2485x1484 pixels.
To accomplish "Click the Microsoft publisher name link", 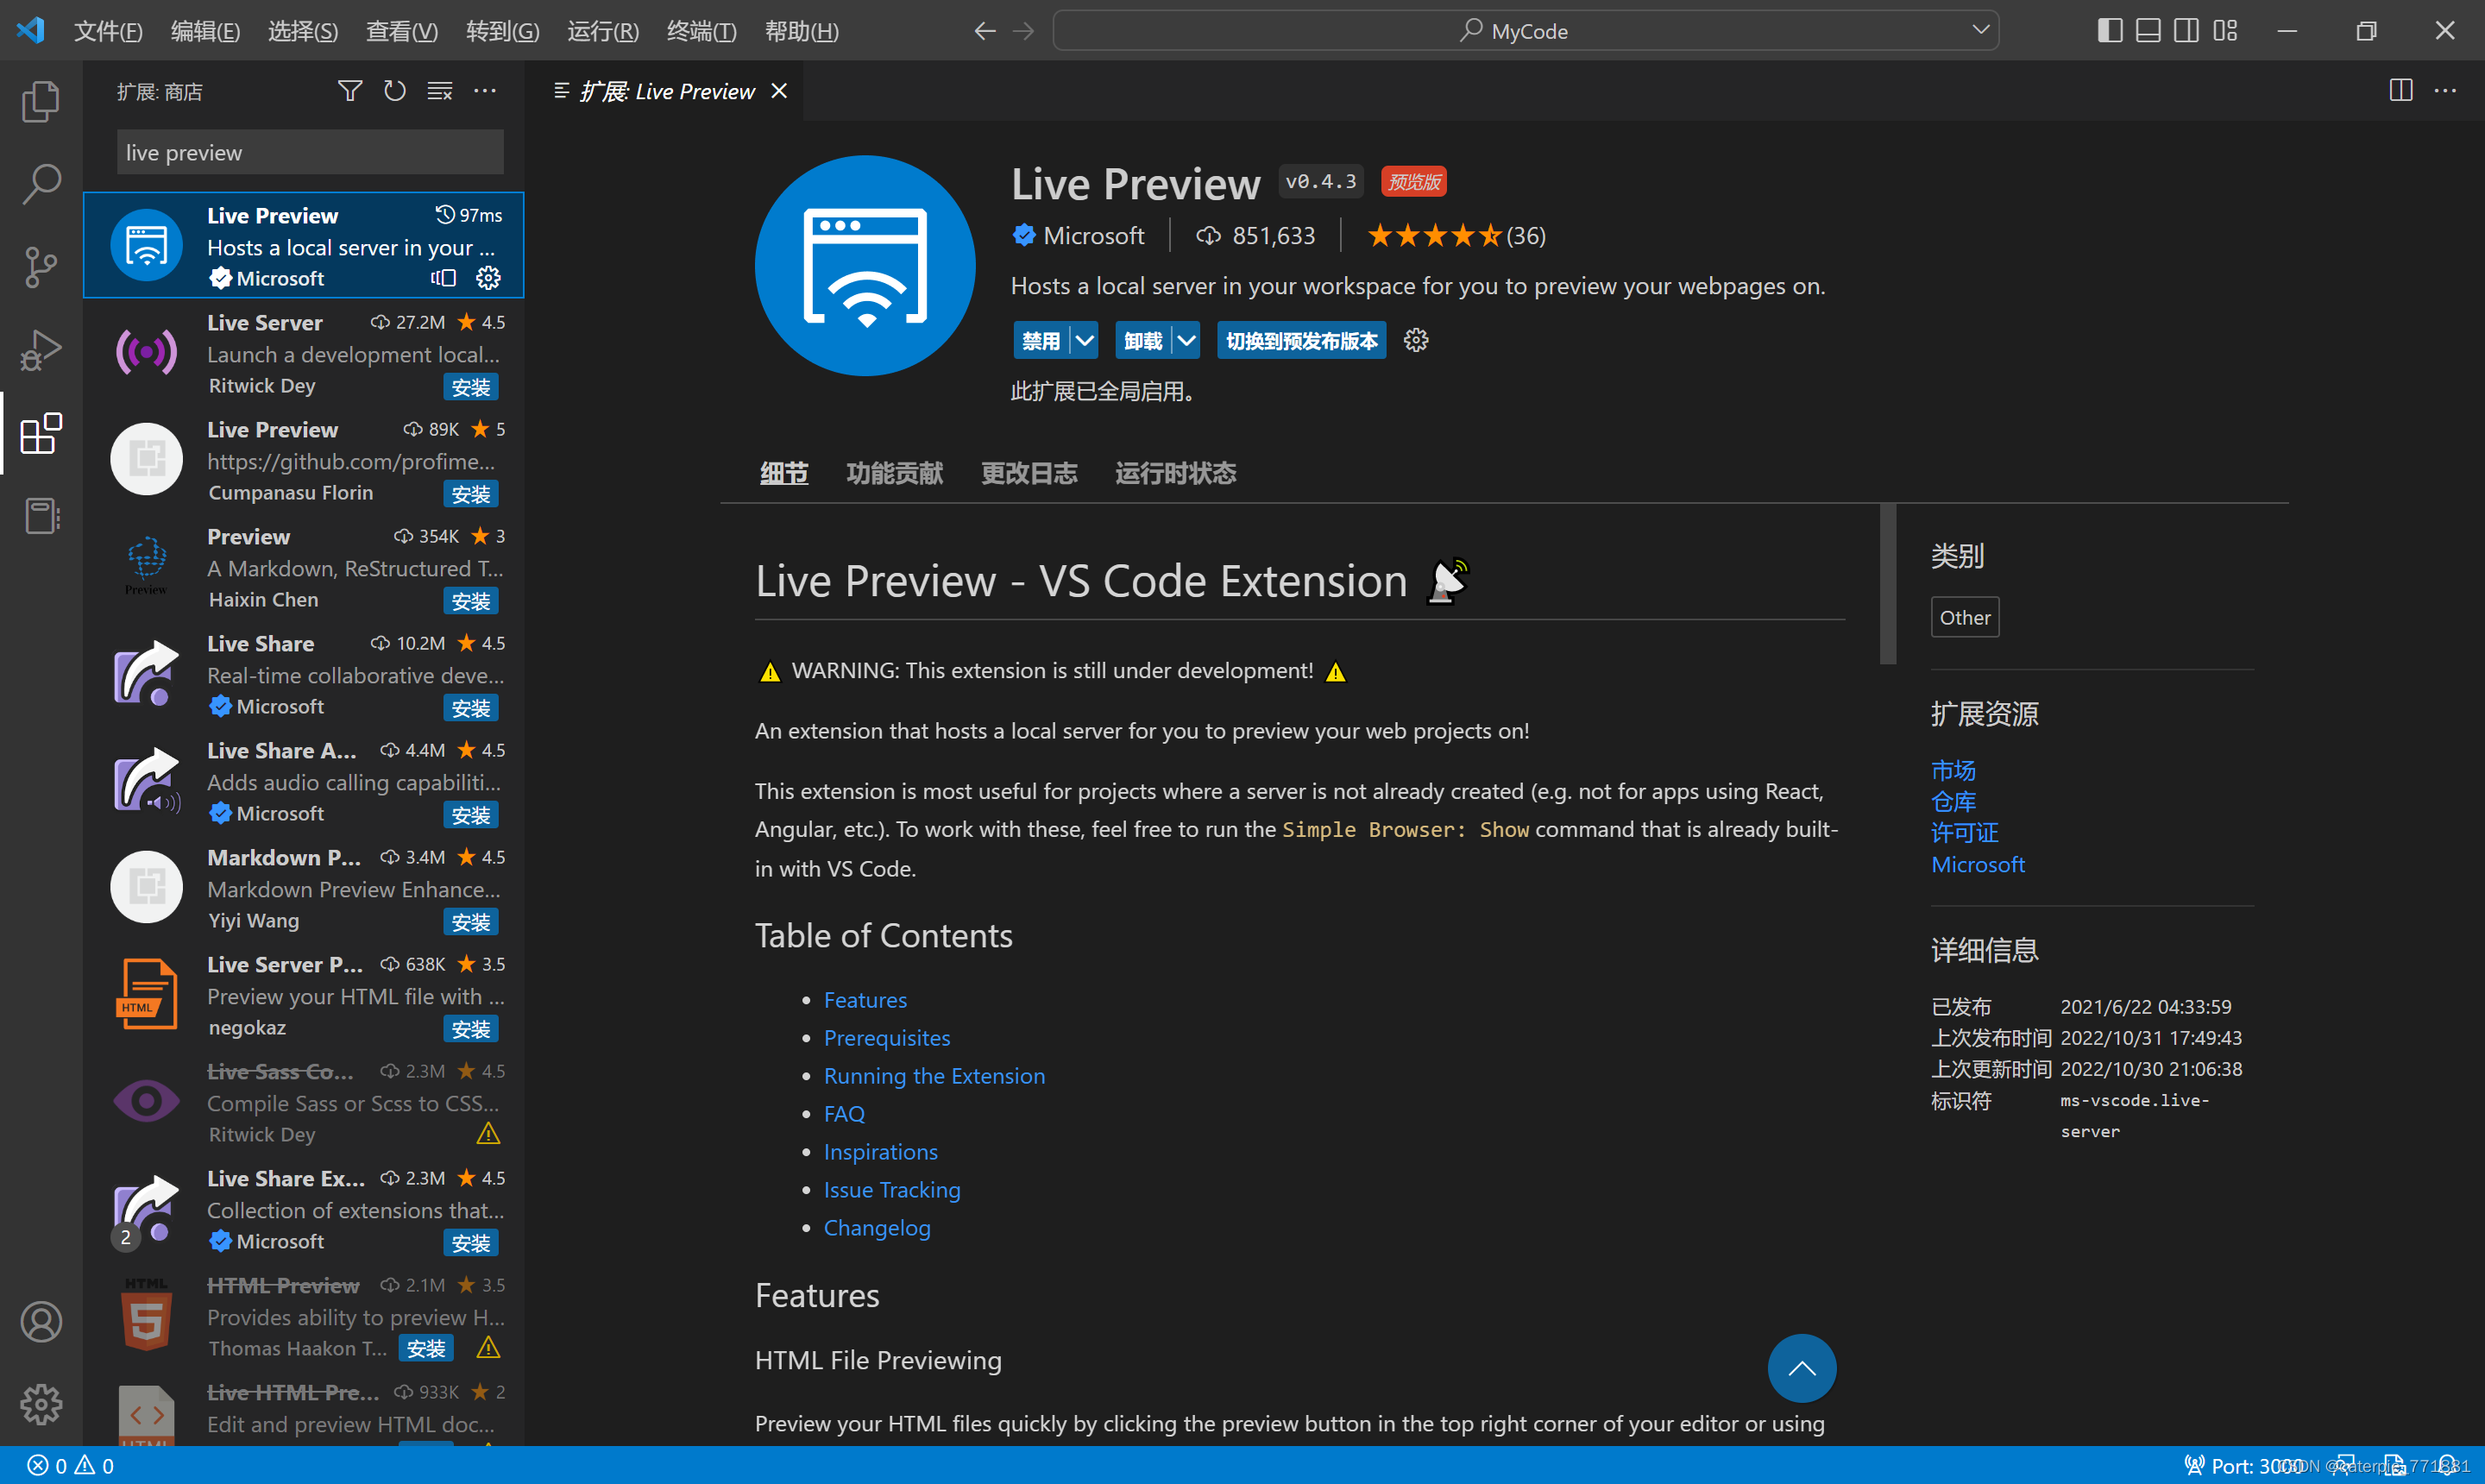I will (x=1094, y=236).
